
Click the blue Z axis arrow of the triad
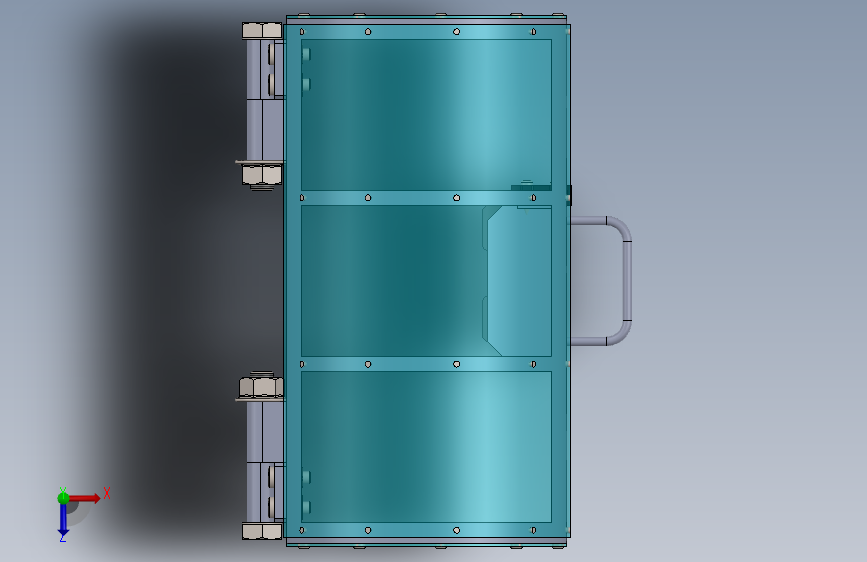click(x=63, y=520)
